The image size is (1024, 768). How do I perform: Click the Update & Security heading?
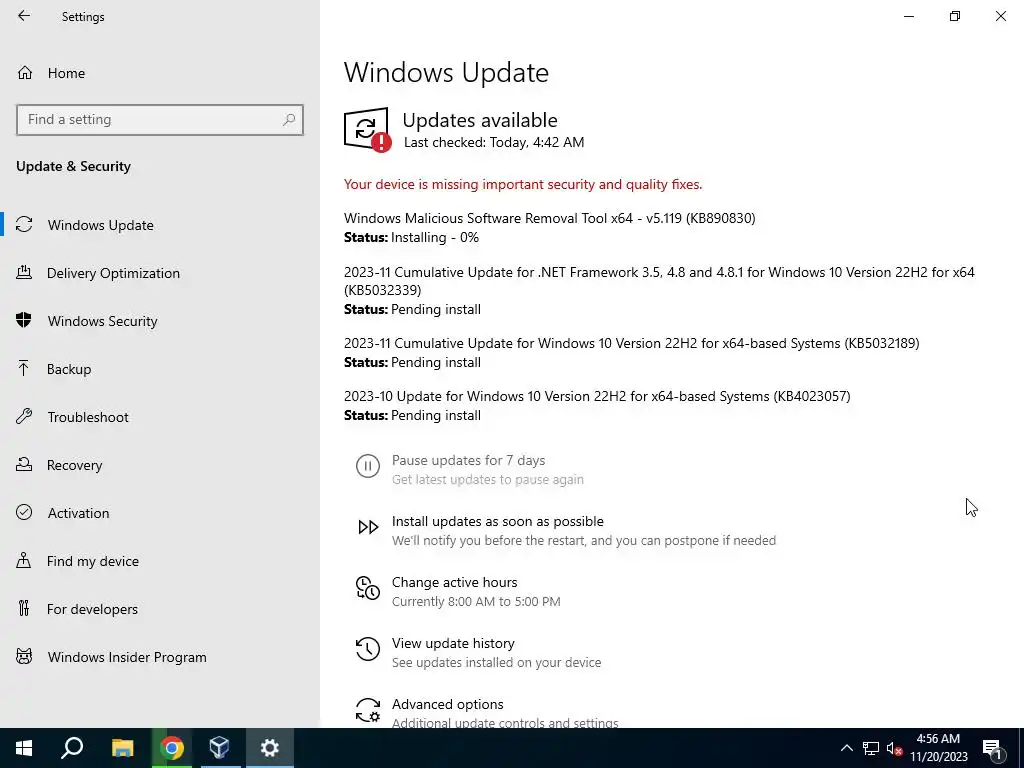pyautogui.click(x=73, y=166)
